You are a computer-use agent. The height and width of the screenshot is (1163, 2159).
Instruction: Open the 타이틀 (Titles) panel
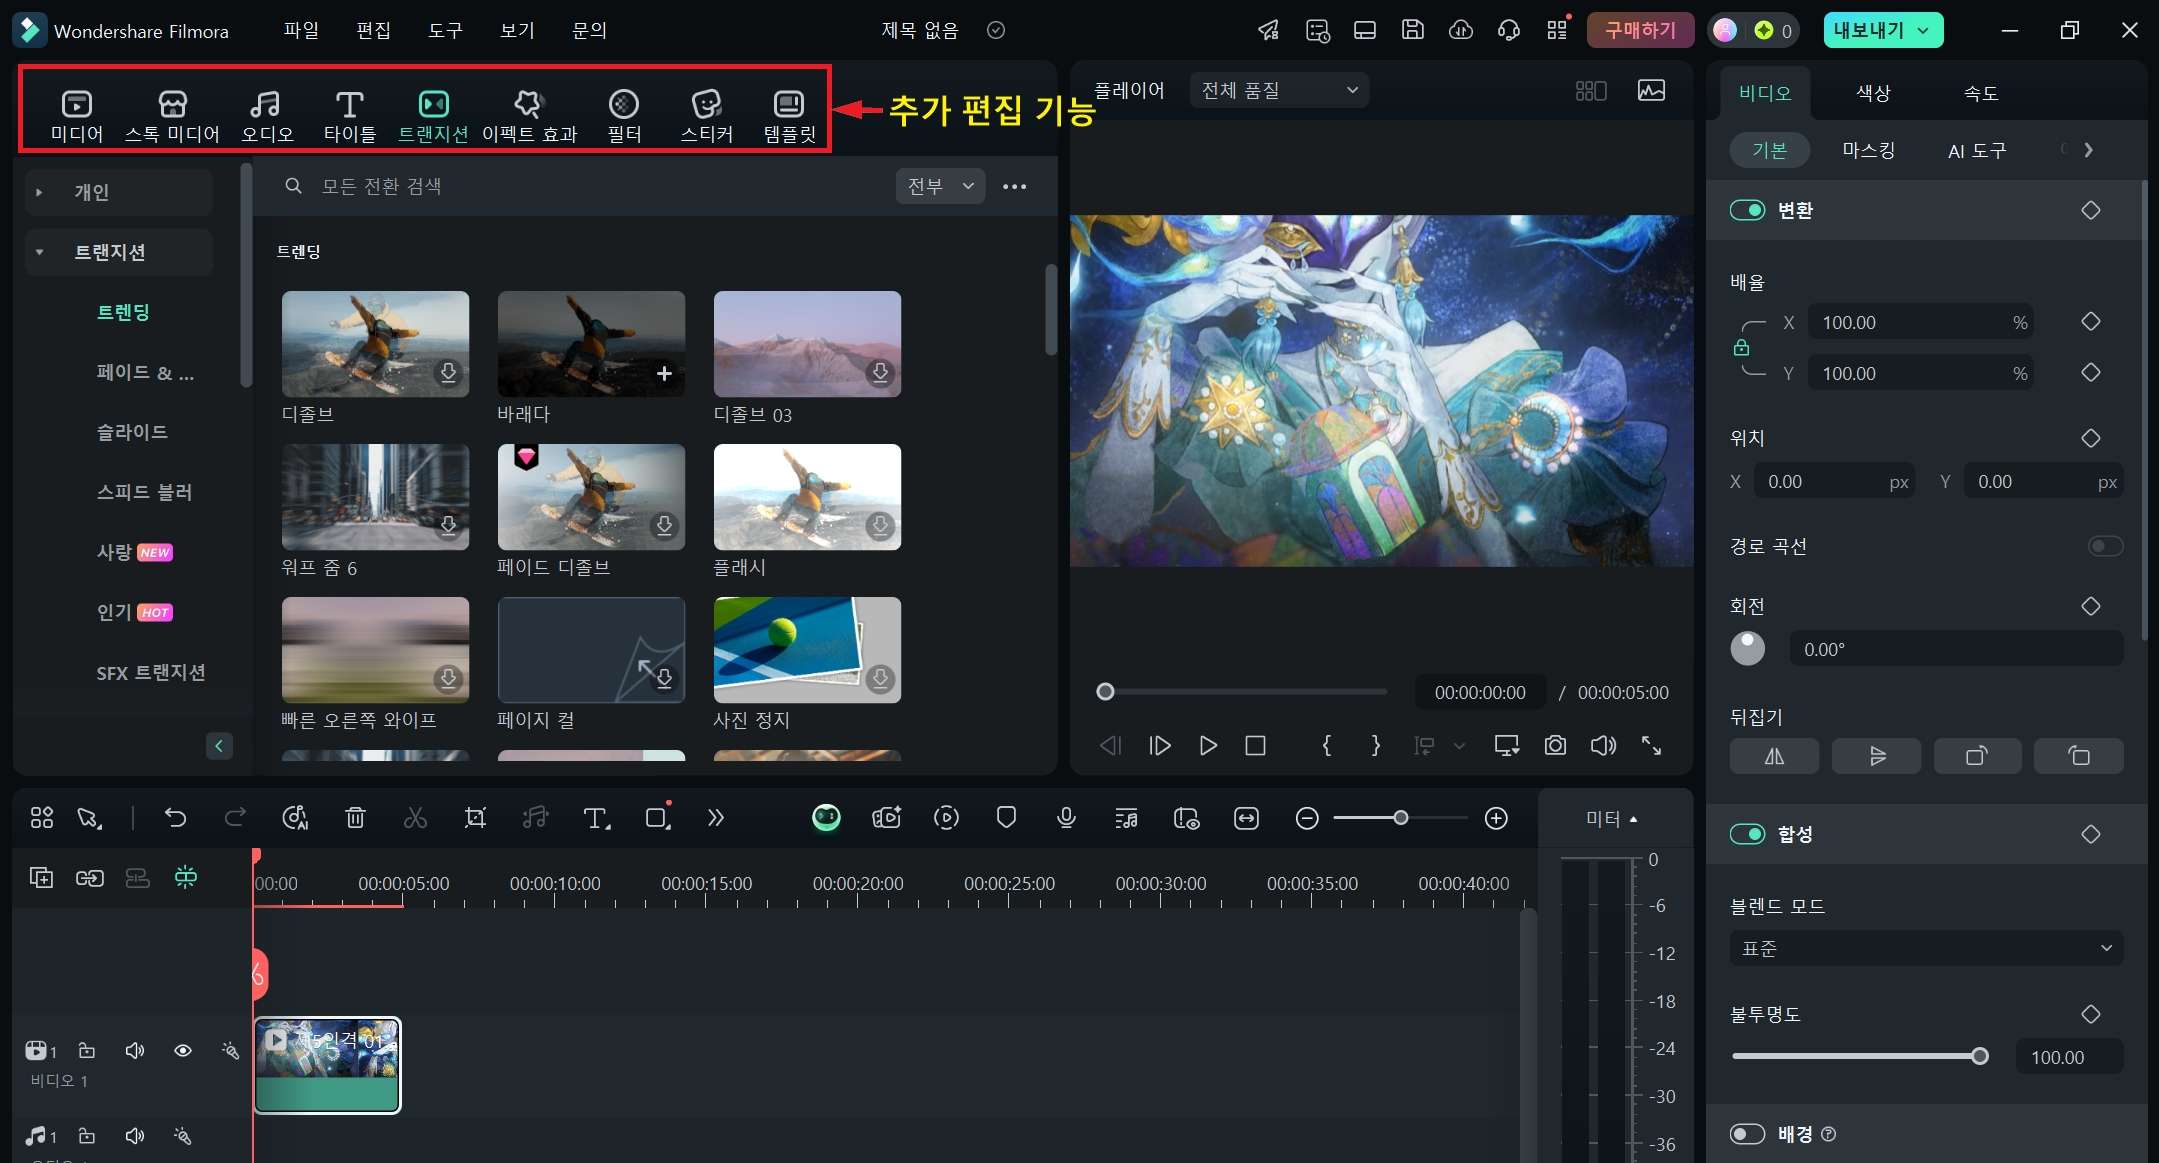(349, 115)
